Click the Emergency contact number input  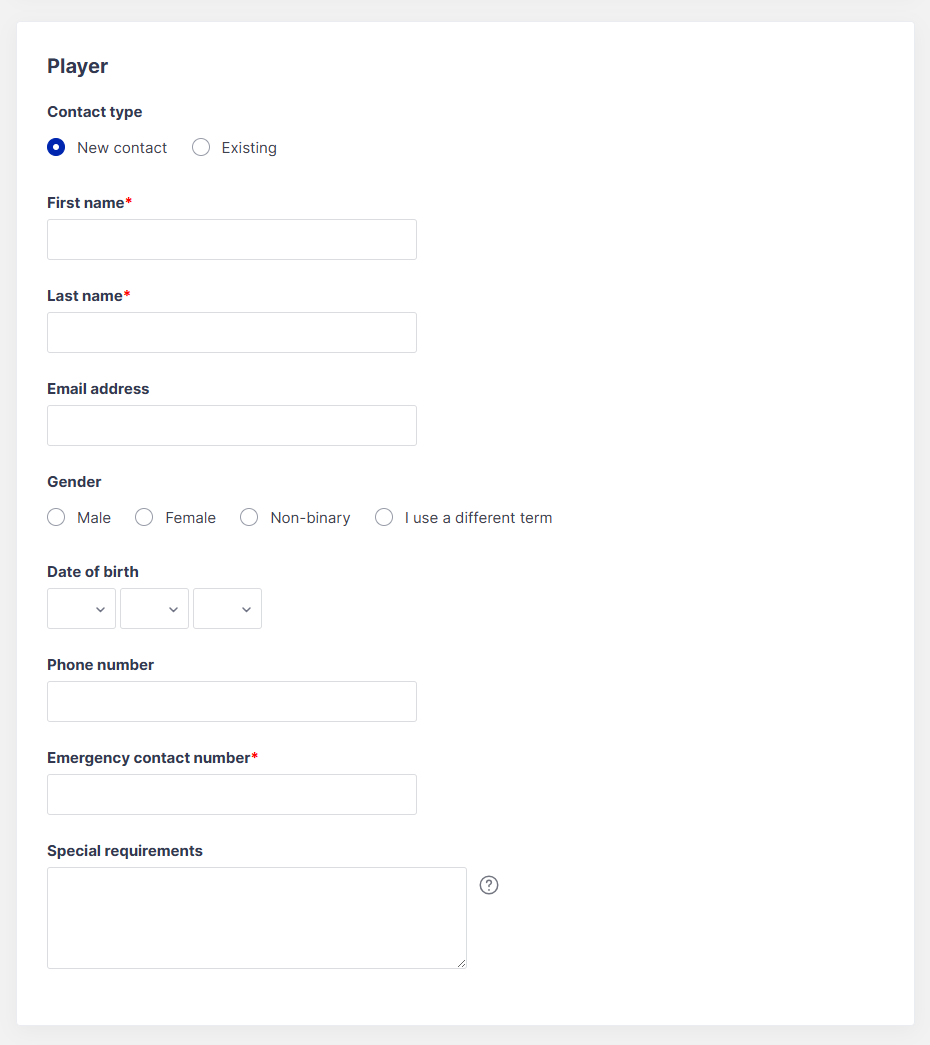click(231, 794)
